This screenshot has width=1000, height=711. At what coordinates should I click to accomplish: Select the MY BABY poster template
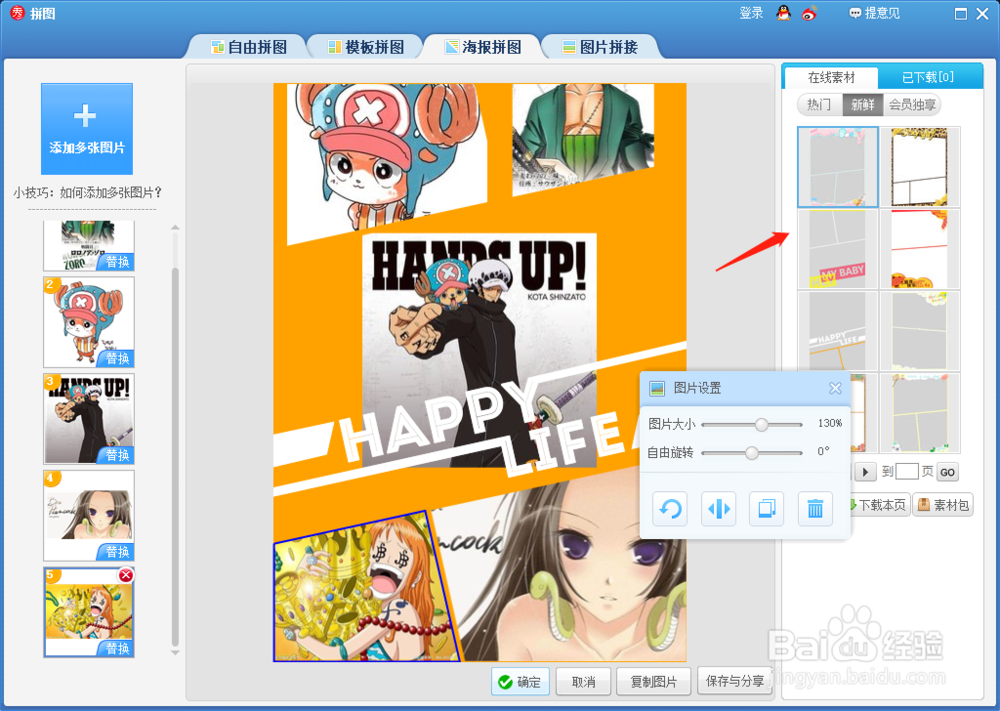pos(838,249)
